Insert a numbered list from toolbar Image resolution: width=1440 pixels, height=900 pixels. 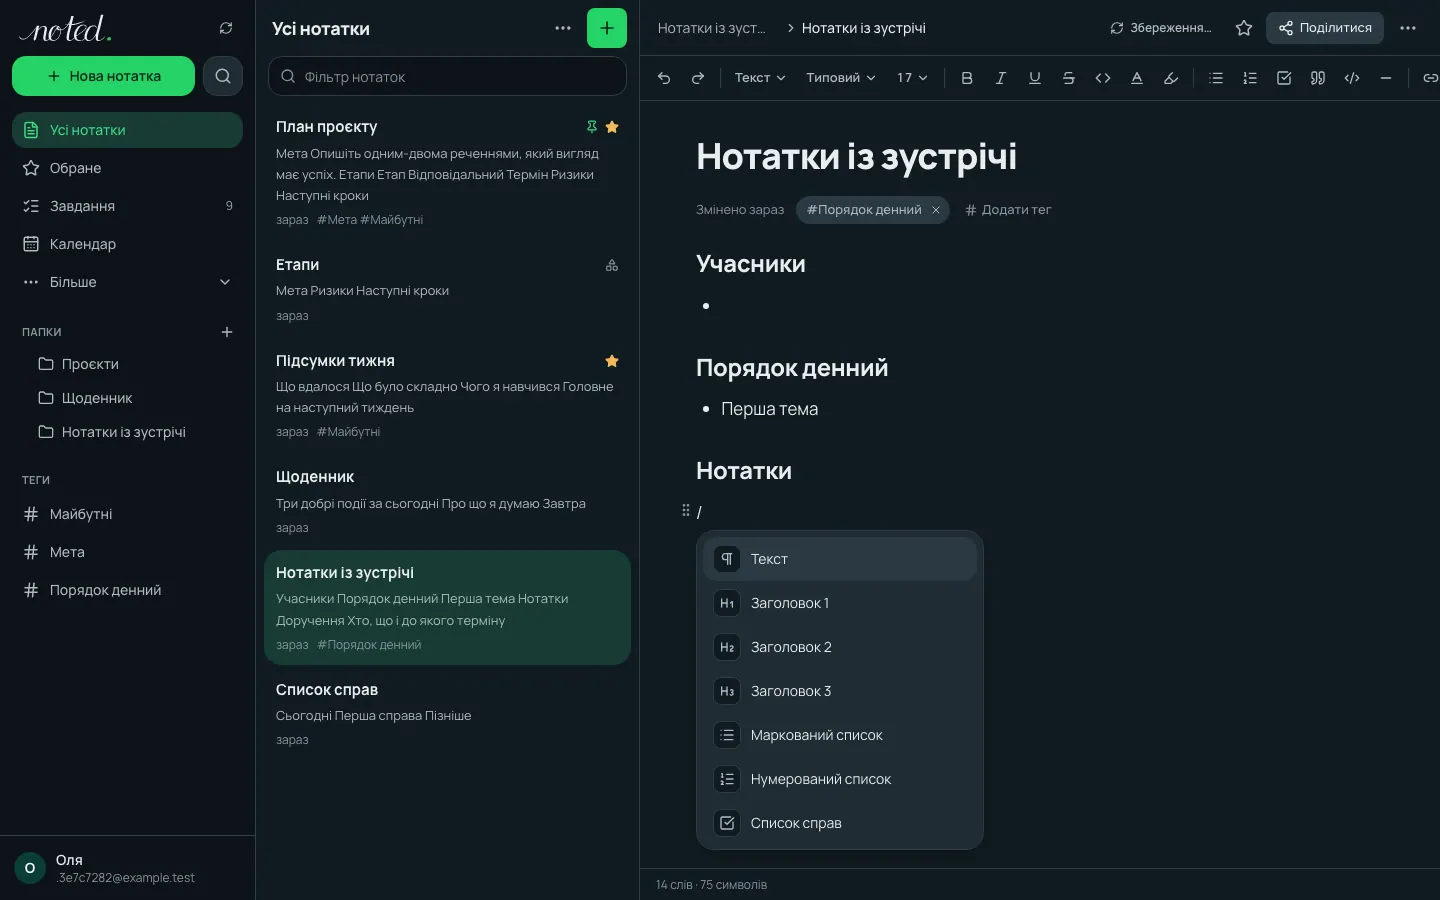tap(1250, 78)
